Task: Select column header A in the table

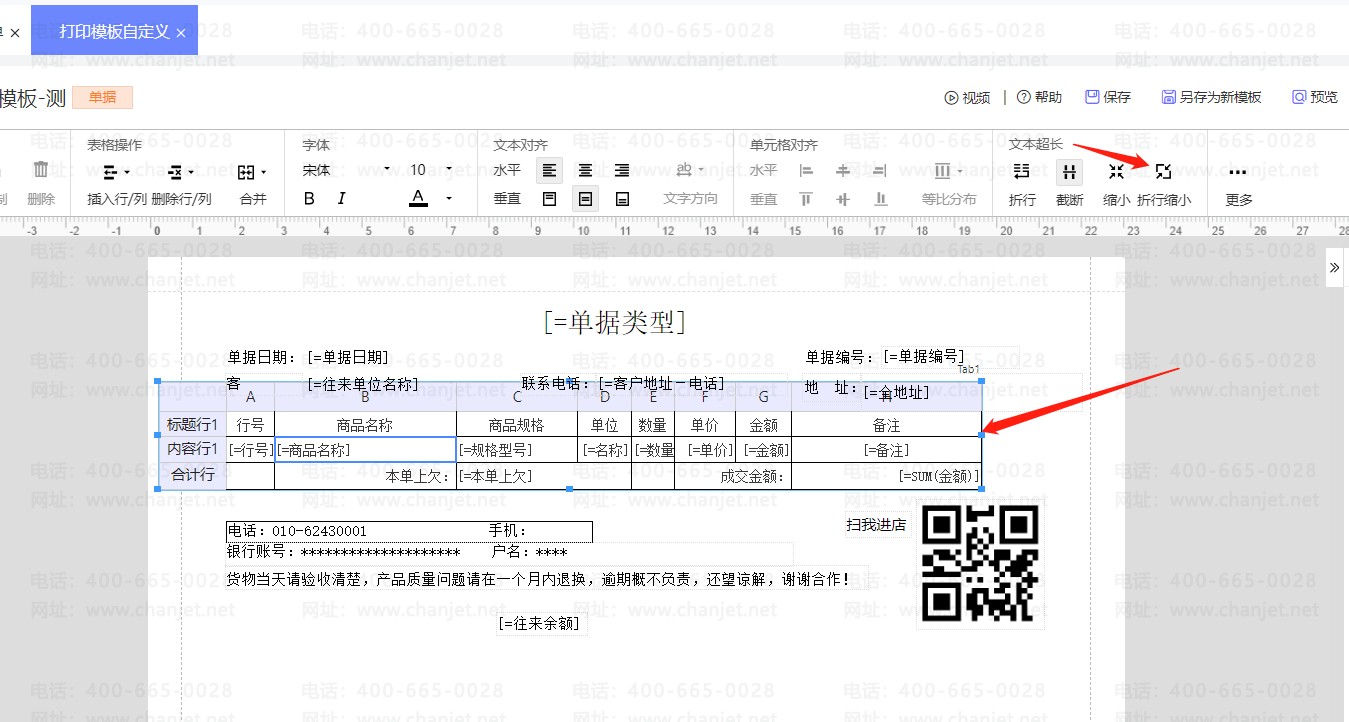Action: (x=251, y=398)
